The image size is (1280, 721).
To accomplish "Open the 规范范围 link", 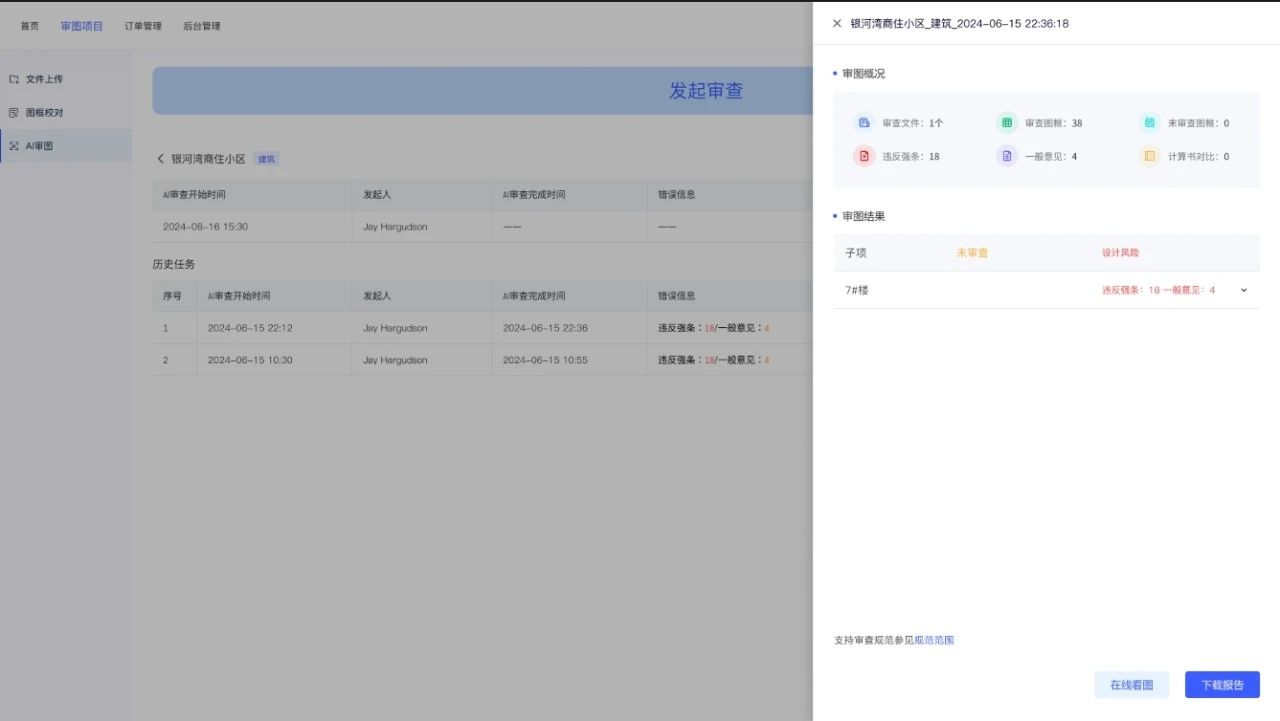I will [934, 640].
